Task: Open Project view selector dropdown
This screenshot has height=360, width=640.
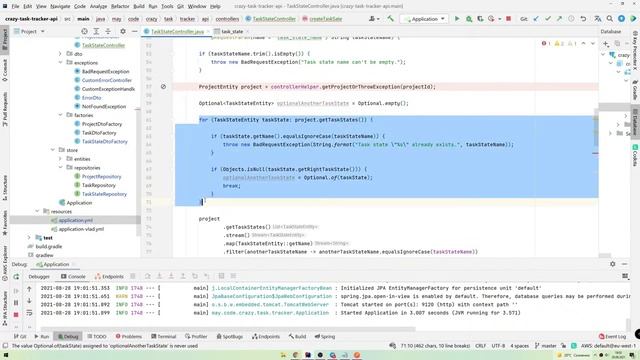Action: pos(29,31)
